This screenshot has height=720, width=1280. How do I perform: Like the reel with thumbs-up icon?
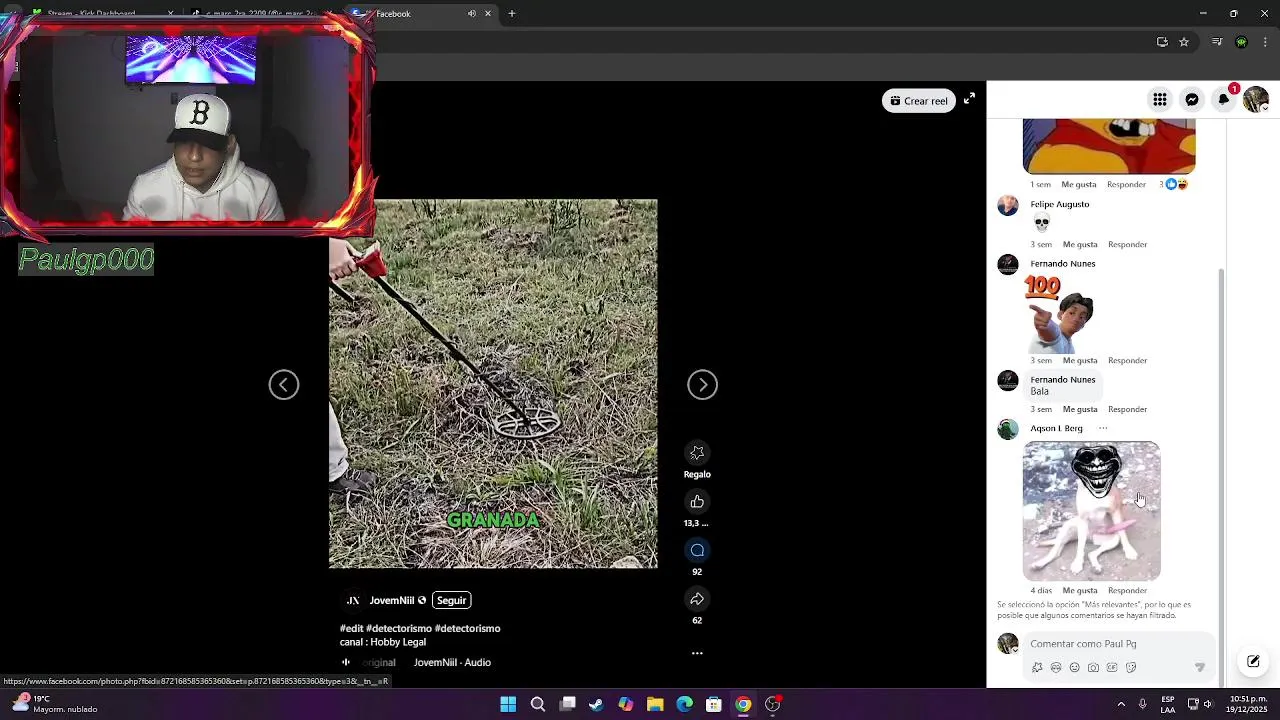(x=697, y=502)
